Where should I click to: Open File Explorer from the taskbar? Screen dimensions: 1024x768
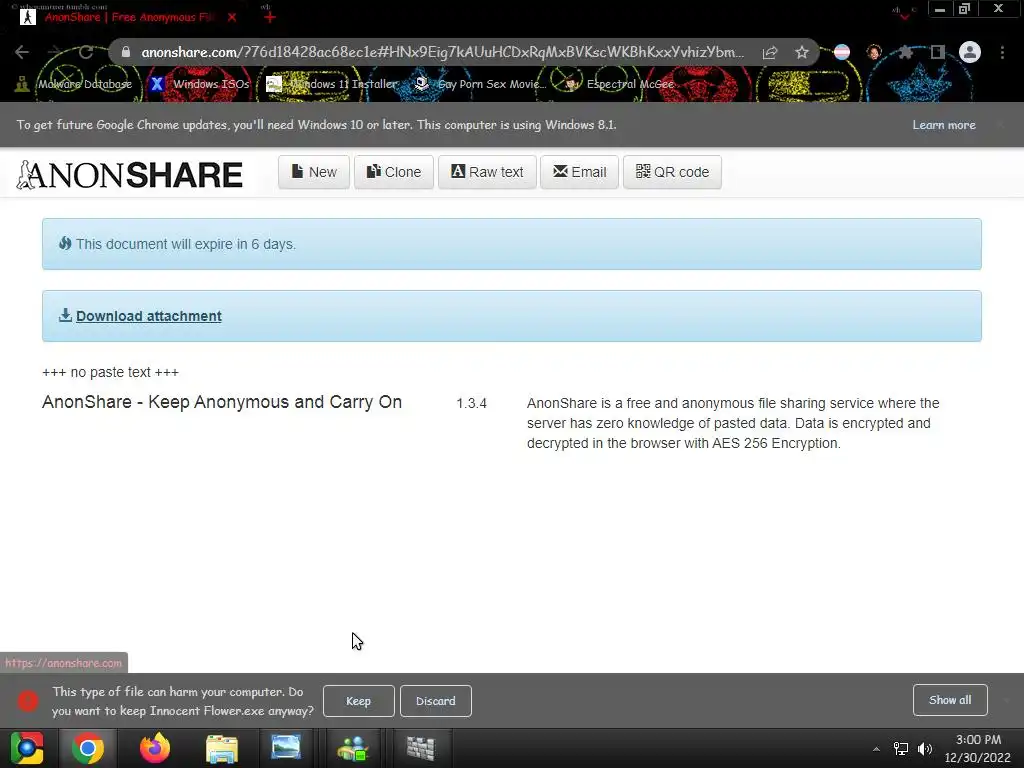point(221,748)
